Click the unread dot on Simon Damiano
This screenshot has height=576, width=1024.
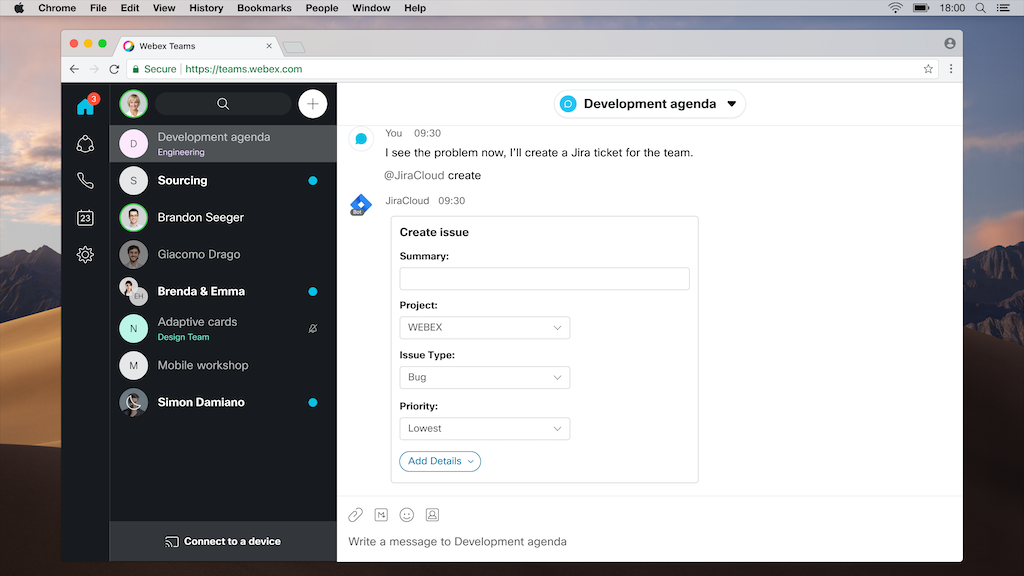pyautogui.click(x=313, y=402)
